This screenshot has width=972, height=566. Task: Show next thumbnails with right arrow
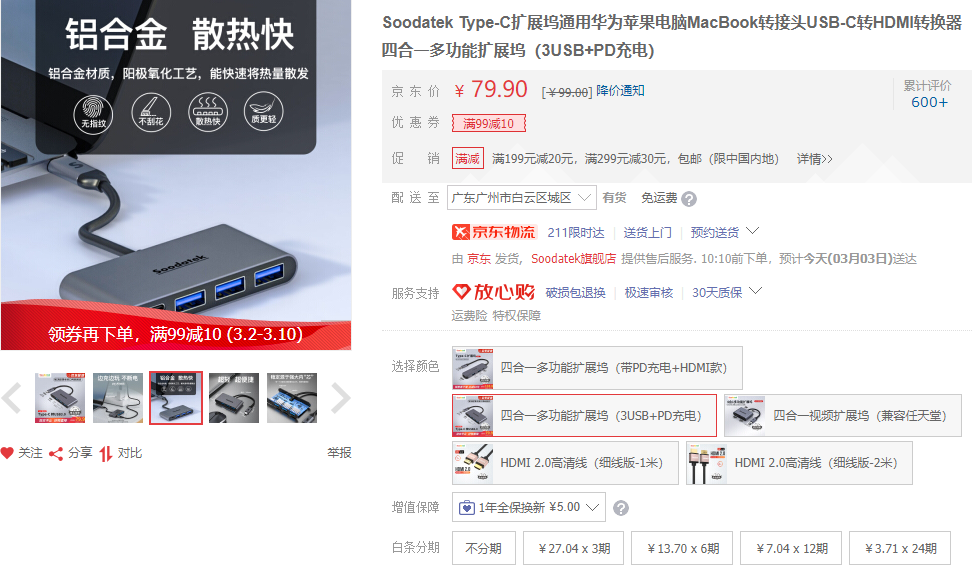point(340,398)
